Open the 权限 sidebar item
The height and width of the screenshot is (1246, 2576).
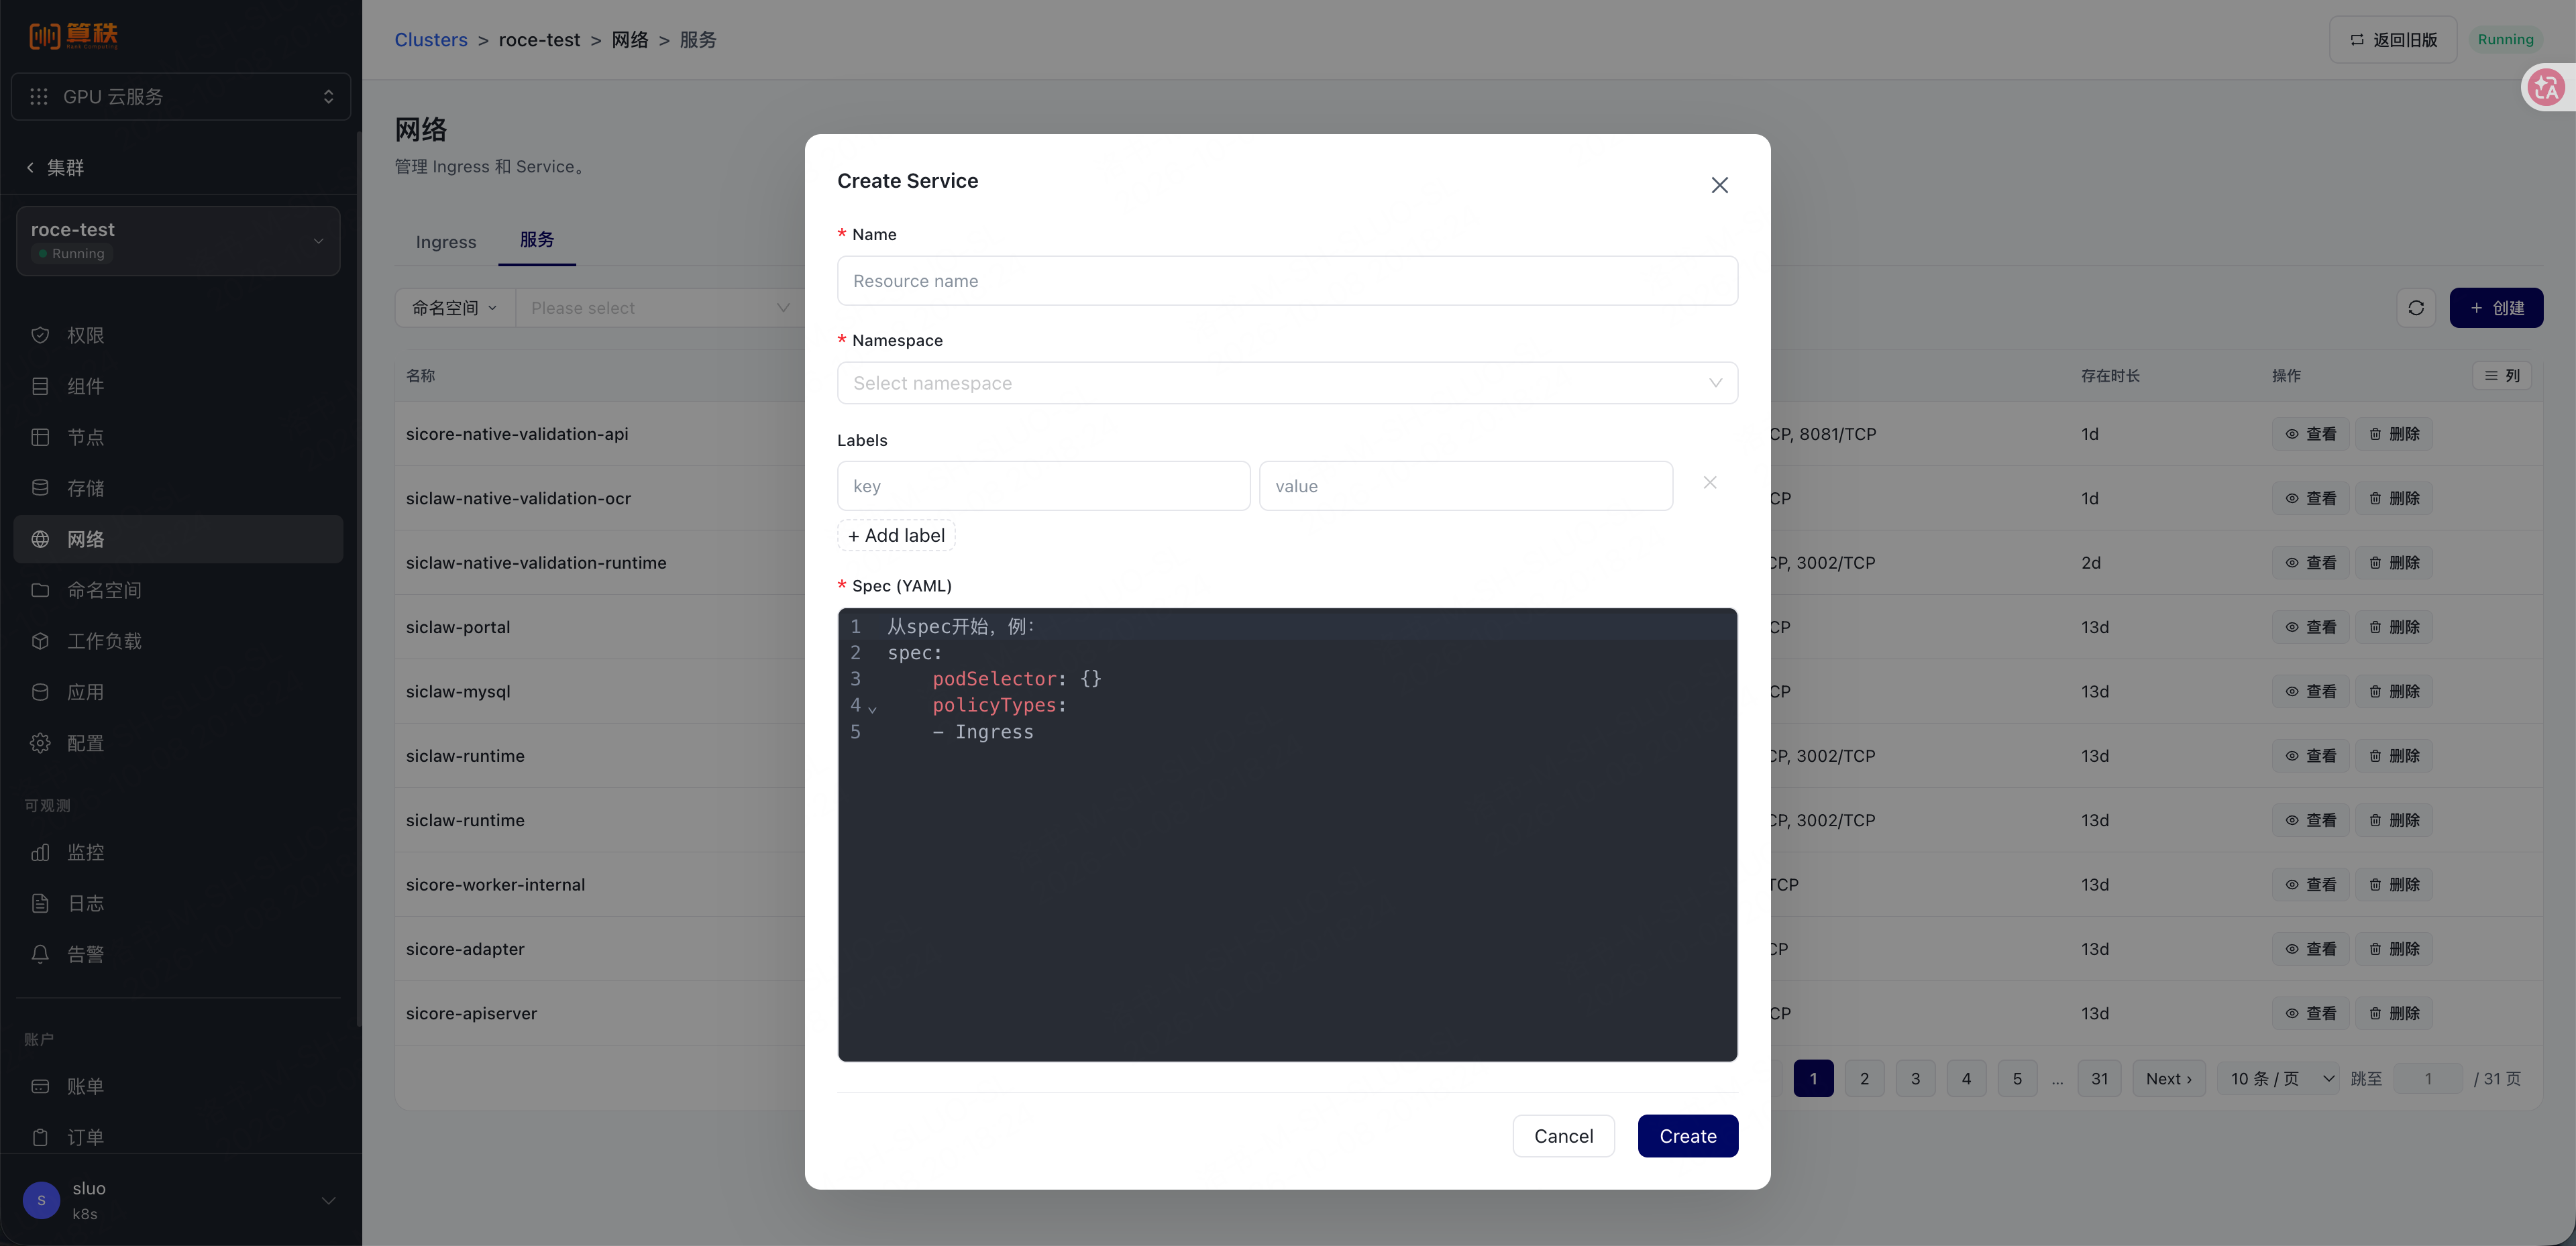pyautogui.click(x=178, y=335)
